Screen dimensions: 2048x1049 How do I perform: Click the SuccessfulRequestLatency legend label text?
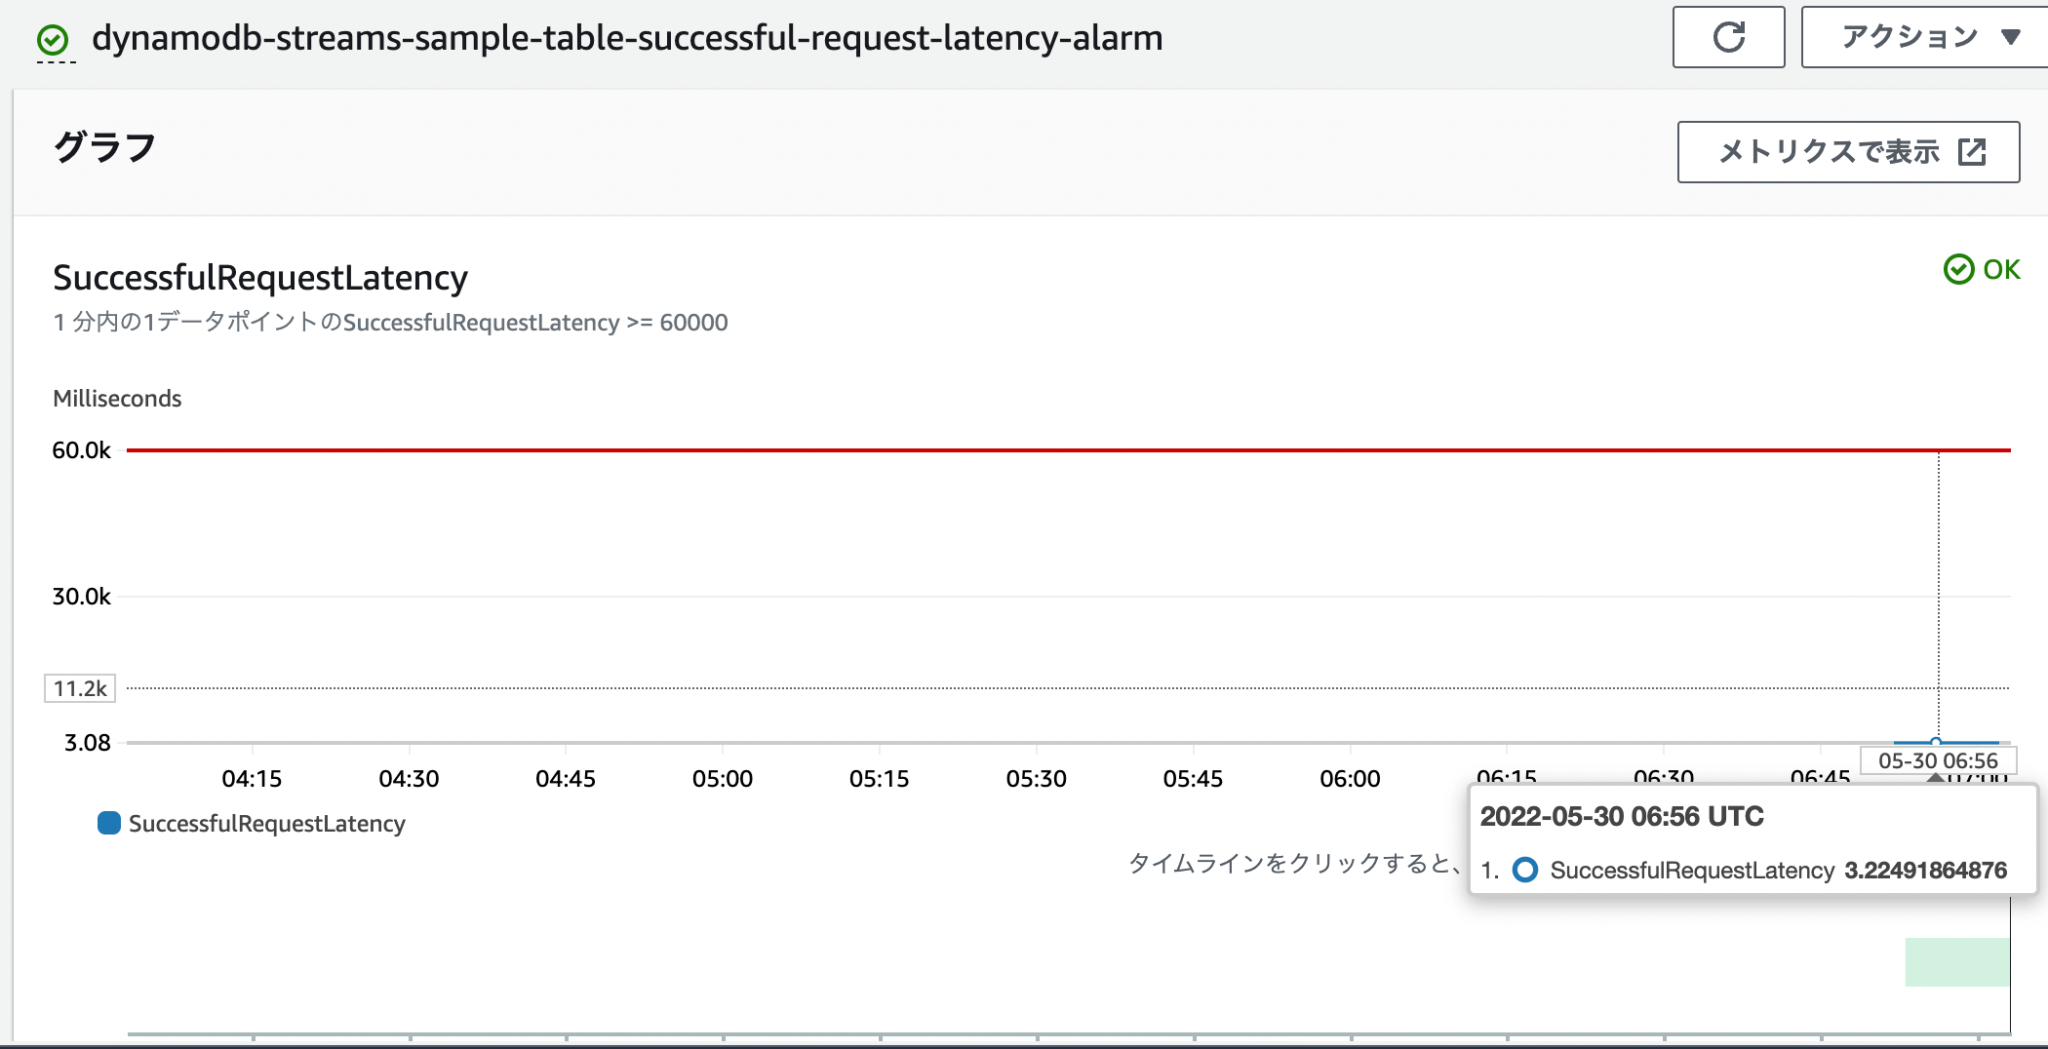click(264, 823)
